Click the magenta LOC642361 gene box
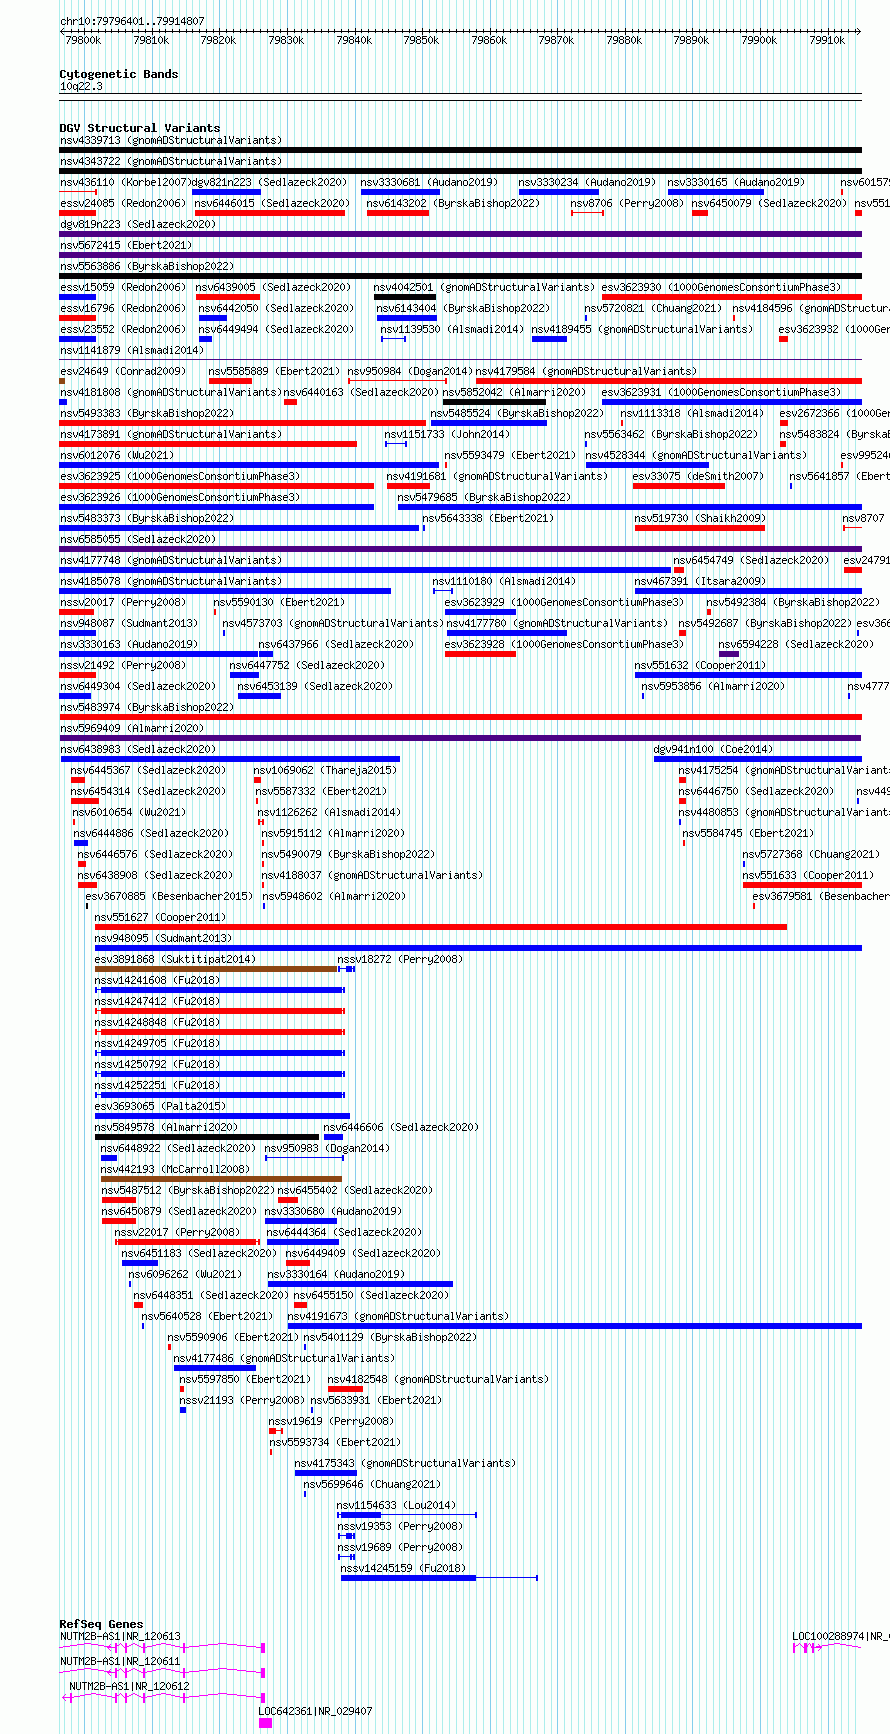Screen dimensions: 890x1734 tap(265, 1723)
